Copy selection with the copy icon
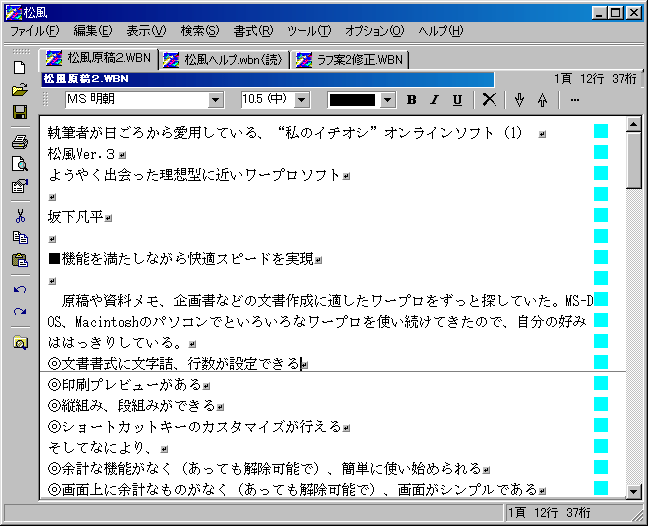The width and height of the screenshot is (648, 526). pos(19,238)
